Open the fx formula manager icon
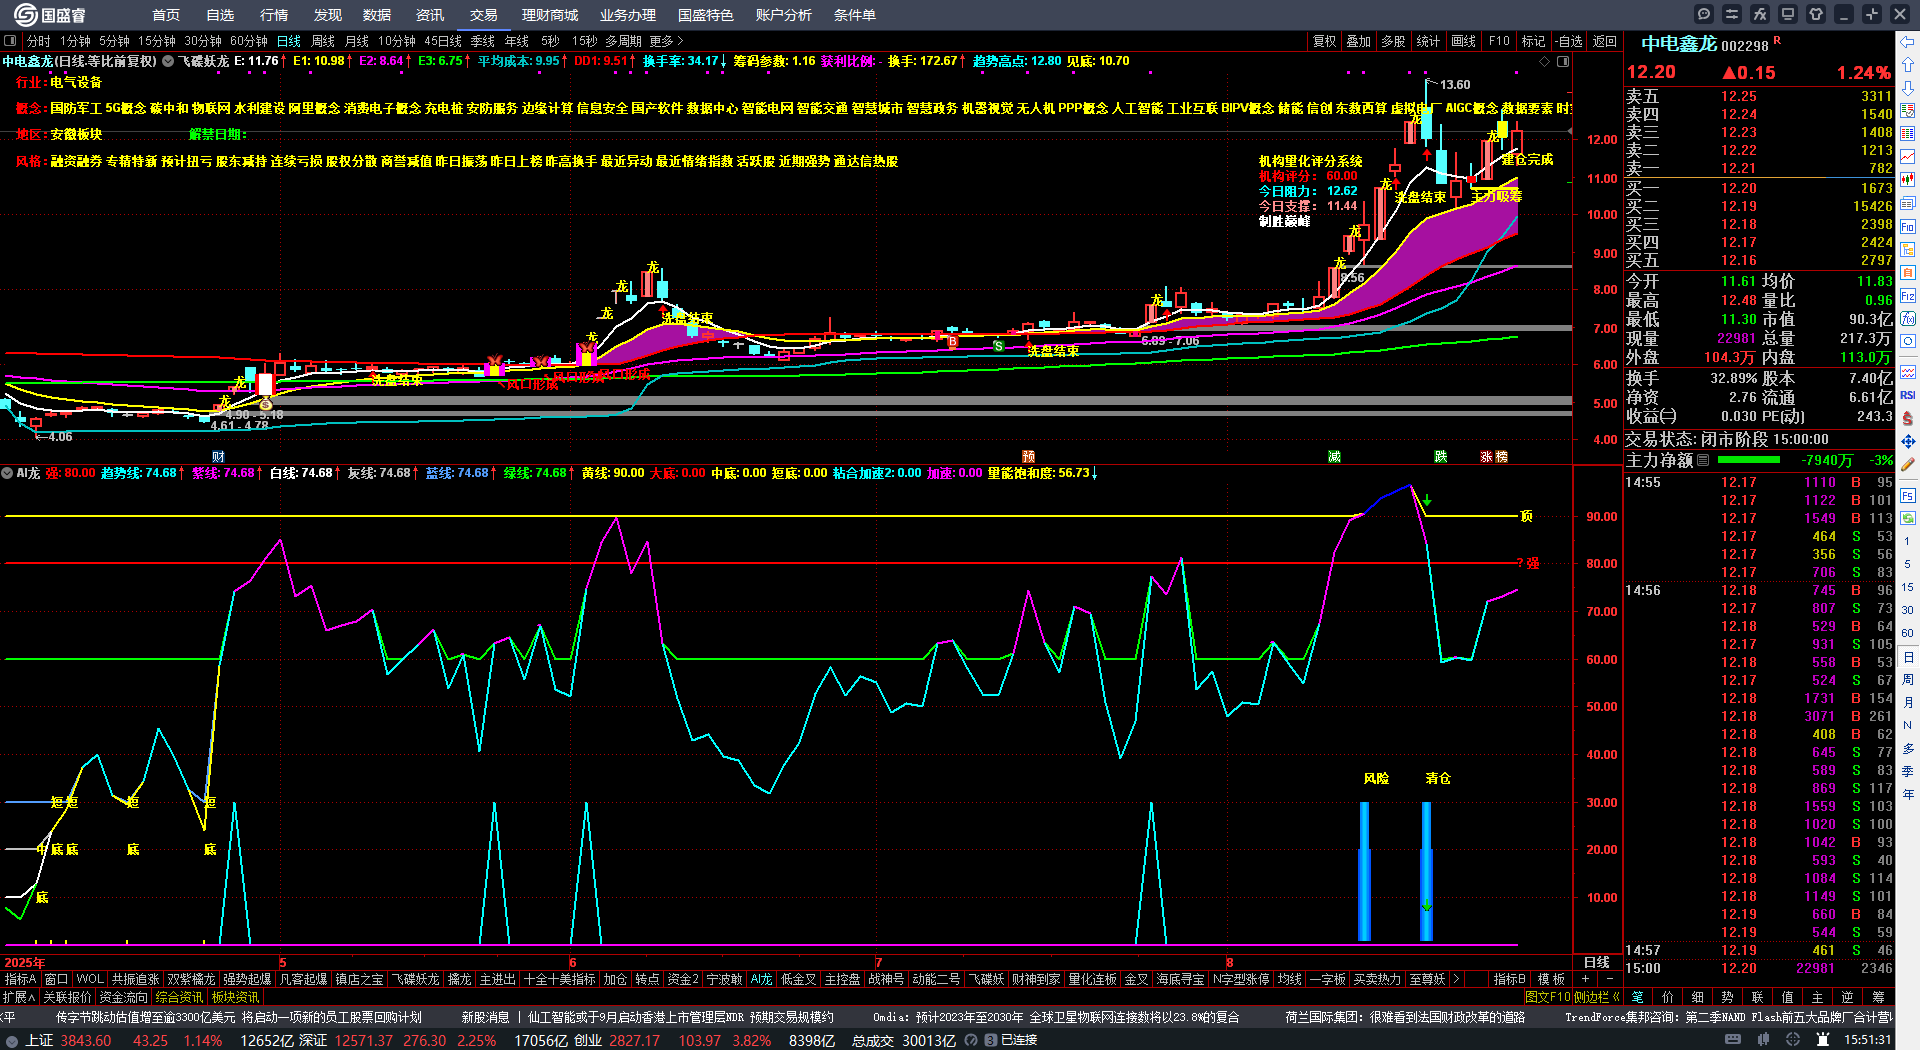This screenshot has height=1050, width=1920. pos(1760,14)
